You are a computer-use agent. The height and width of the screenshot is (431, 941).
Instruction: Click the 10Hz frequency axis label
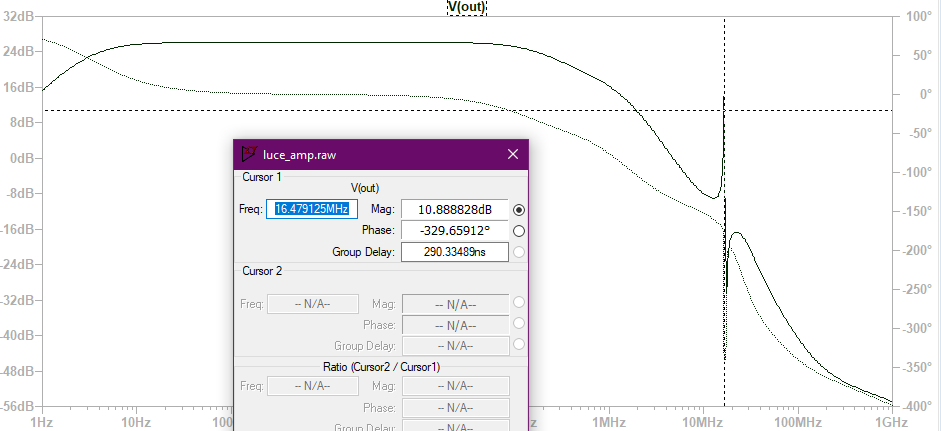(x=136, y=422)
